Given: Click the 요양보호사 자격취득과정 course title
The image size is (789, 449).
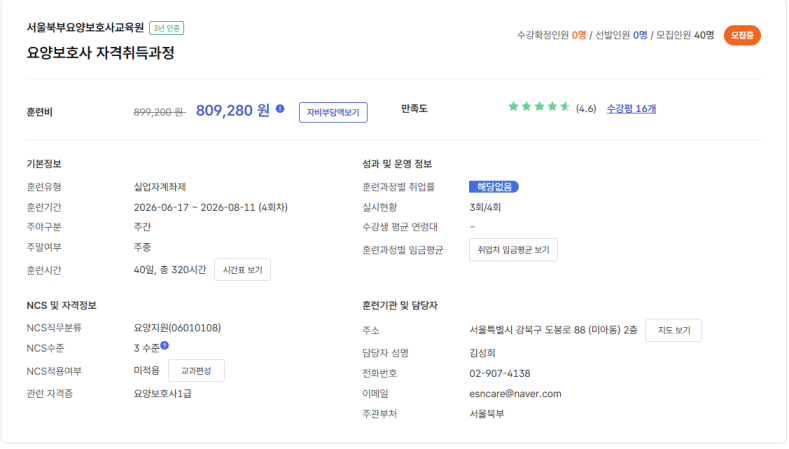Looking at the screenshot, I should click(x=100, y=53).
